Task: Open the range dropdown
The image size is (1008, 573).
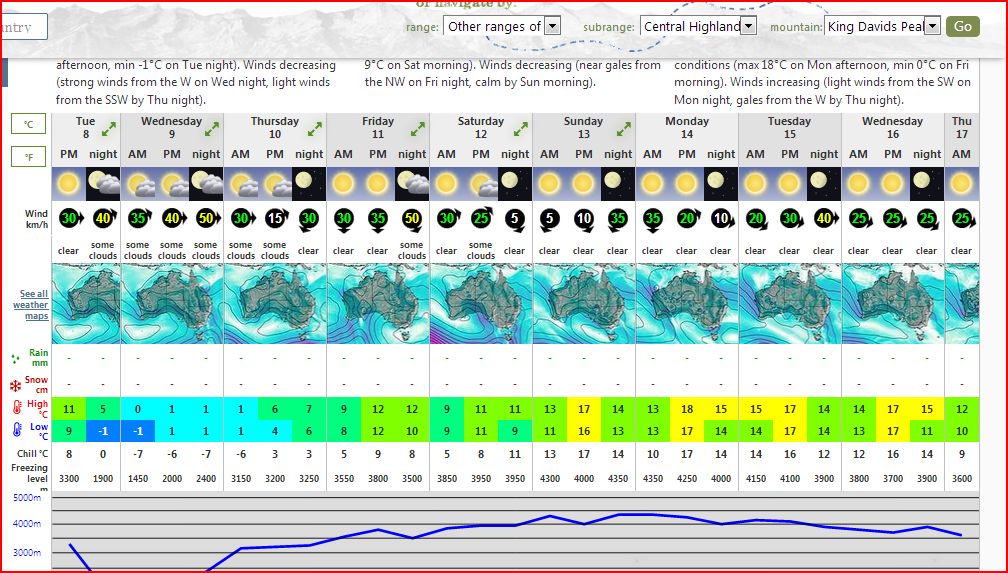Action: [502, 26]
